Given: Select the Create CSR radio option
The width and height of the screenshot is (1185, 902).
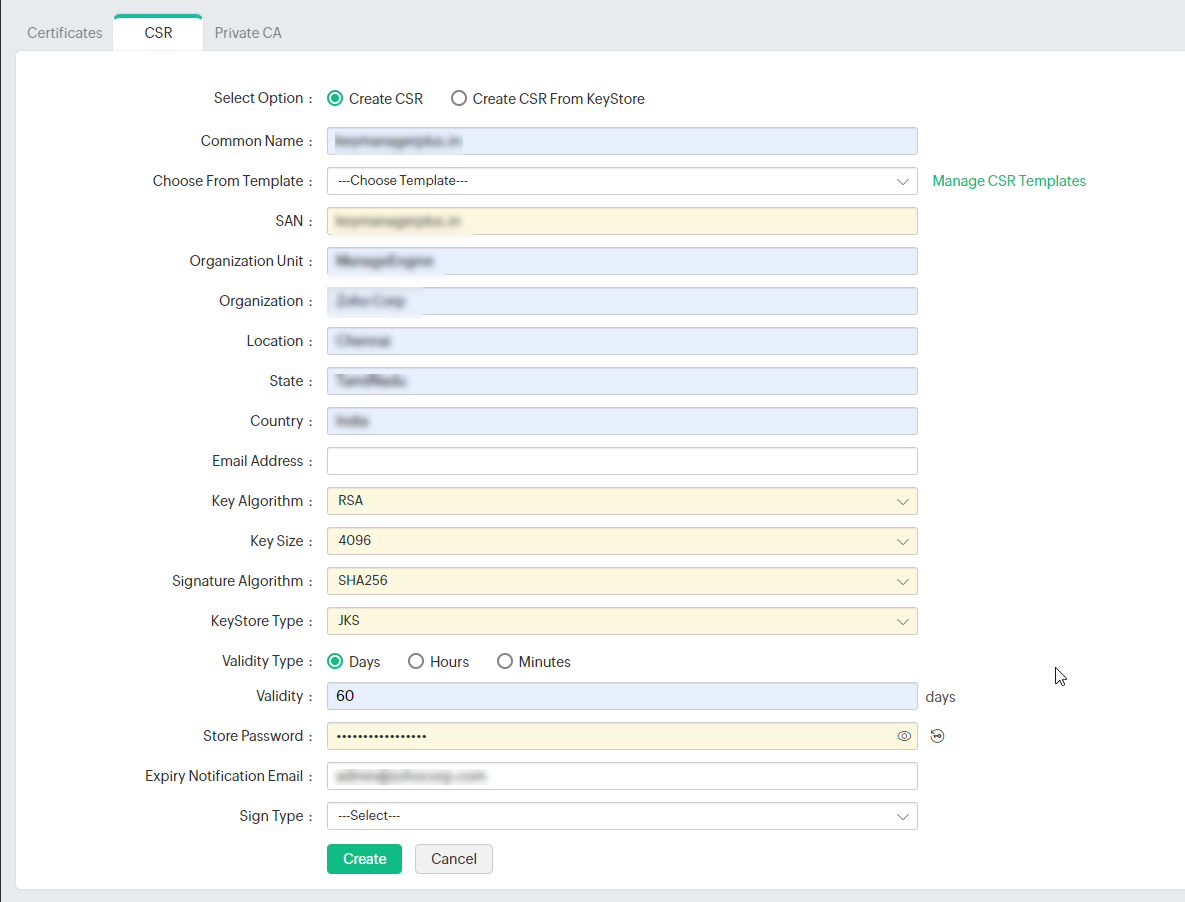Looking at the screenshot, I should tap(335, 99).
